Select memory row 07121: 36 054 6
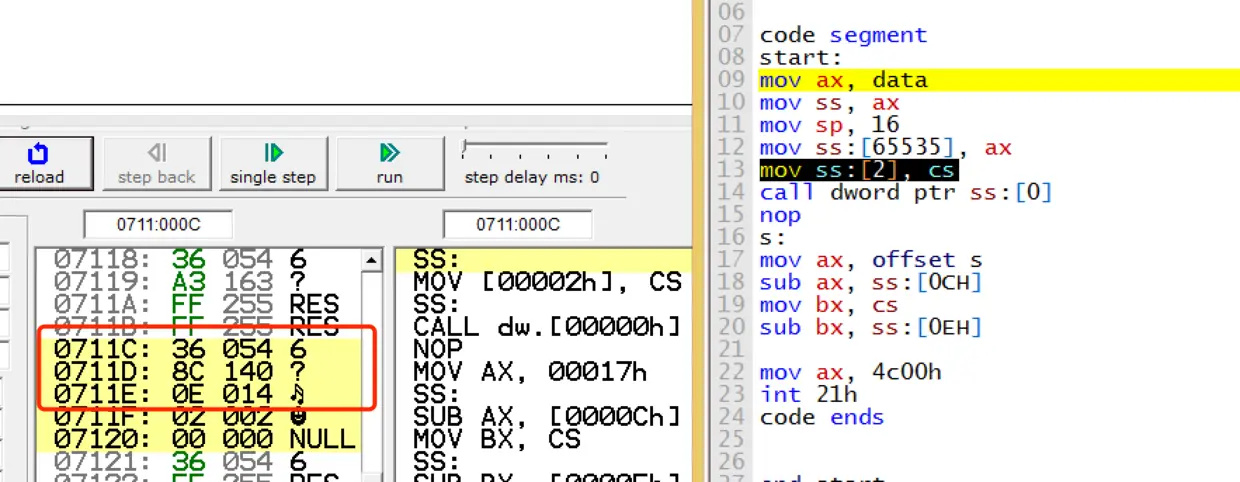Image resolution: width=1240 pixels, height=482 pixels. (x=197, y=461)
